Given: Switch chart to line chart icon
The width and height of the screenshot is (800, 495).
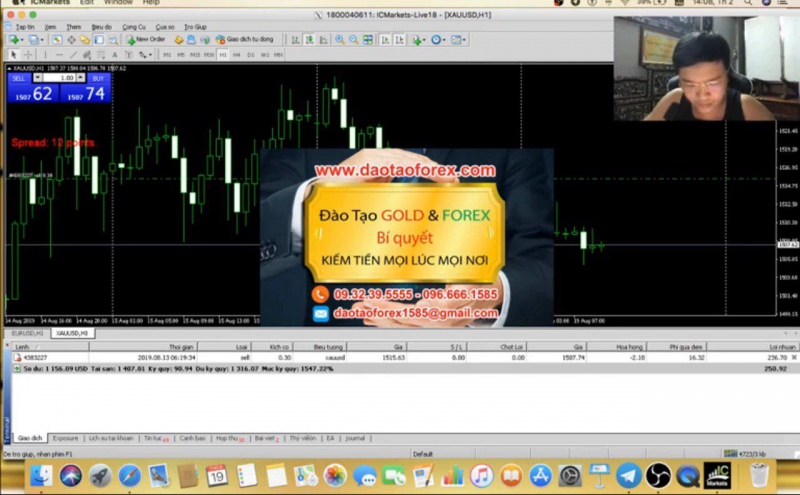Looking at the screenshot, I should tap(323, 39).
